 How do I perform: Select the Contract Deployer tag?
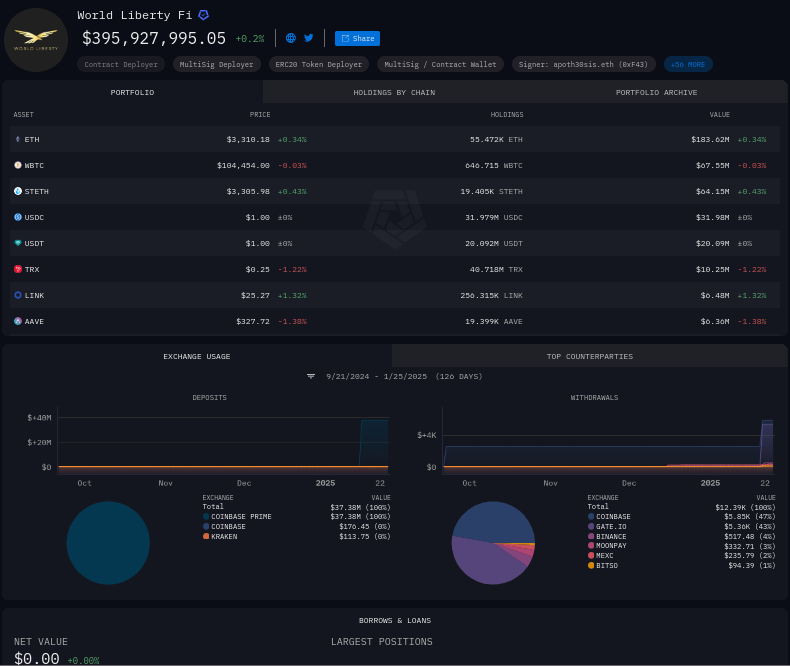[121, 64]
